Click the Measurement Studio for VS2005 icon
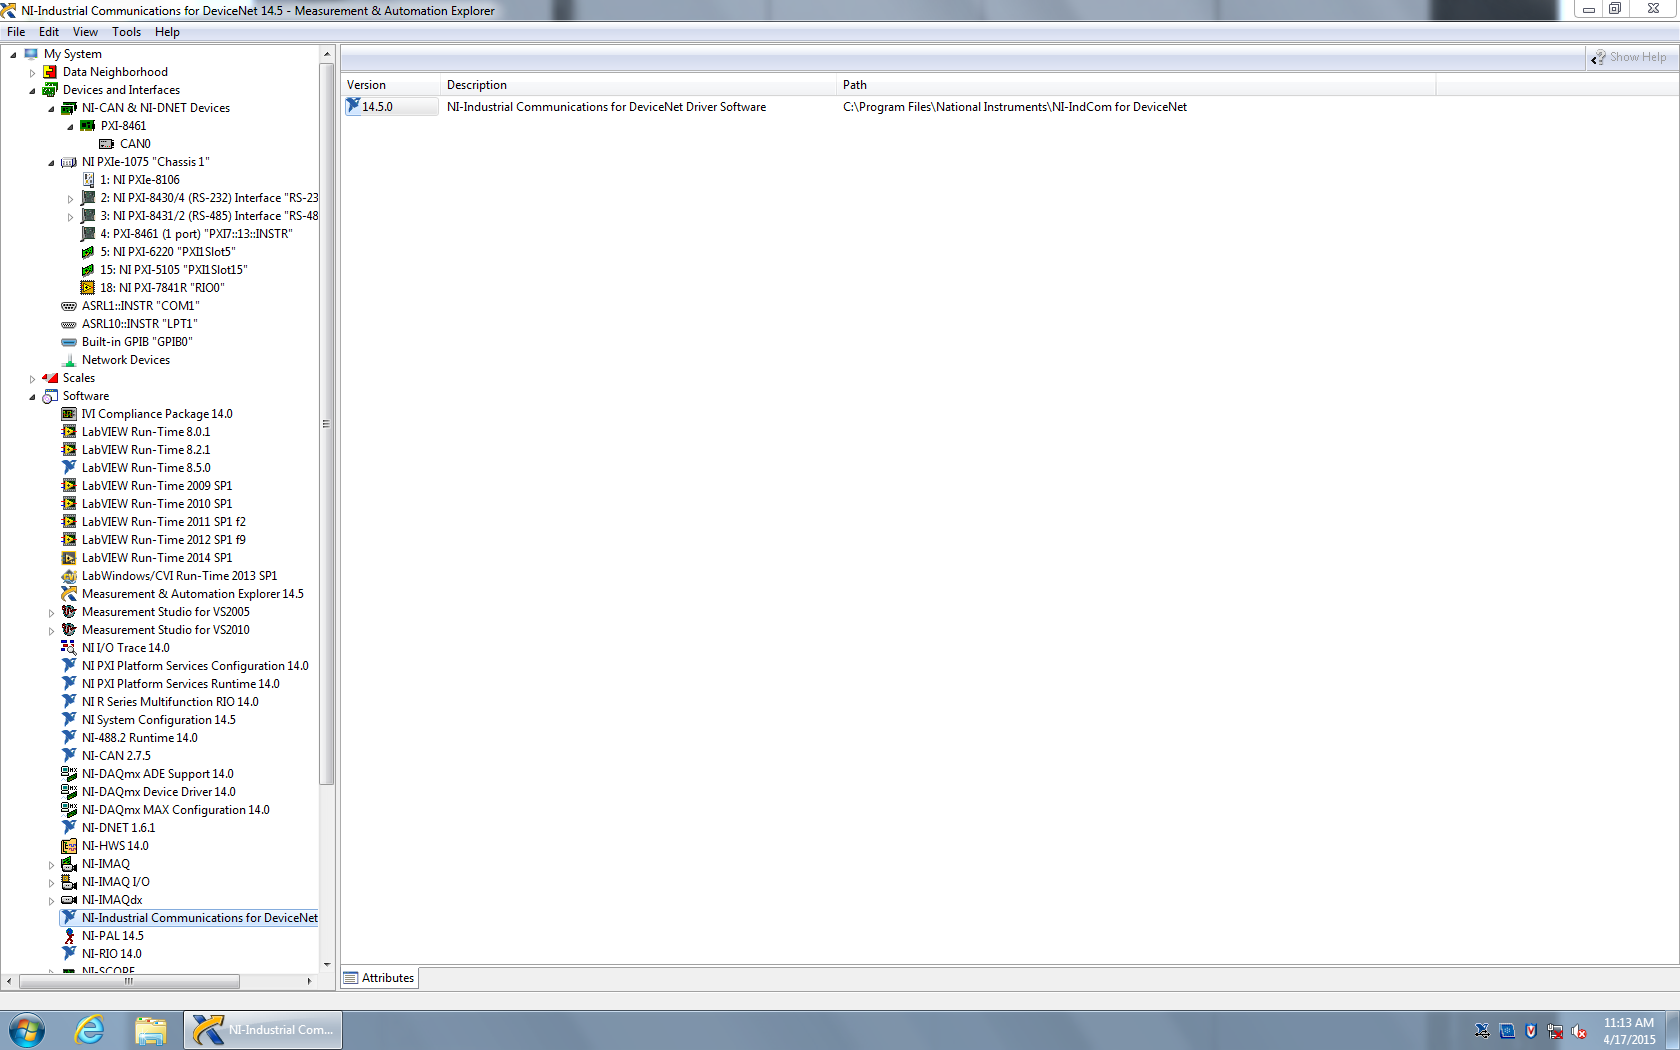Image resolution: width=1680 pixels, height=1050 pixels. [69, 612]
